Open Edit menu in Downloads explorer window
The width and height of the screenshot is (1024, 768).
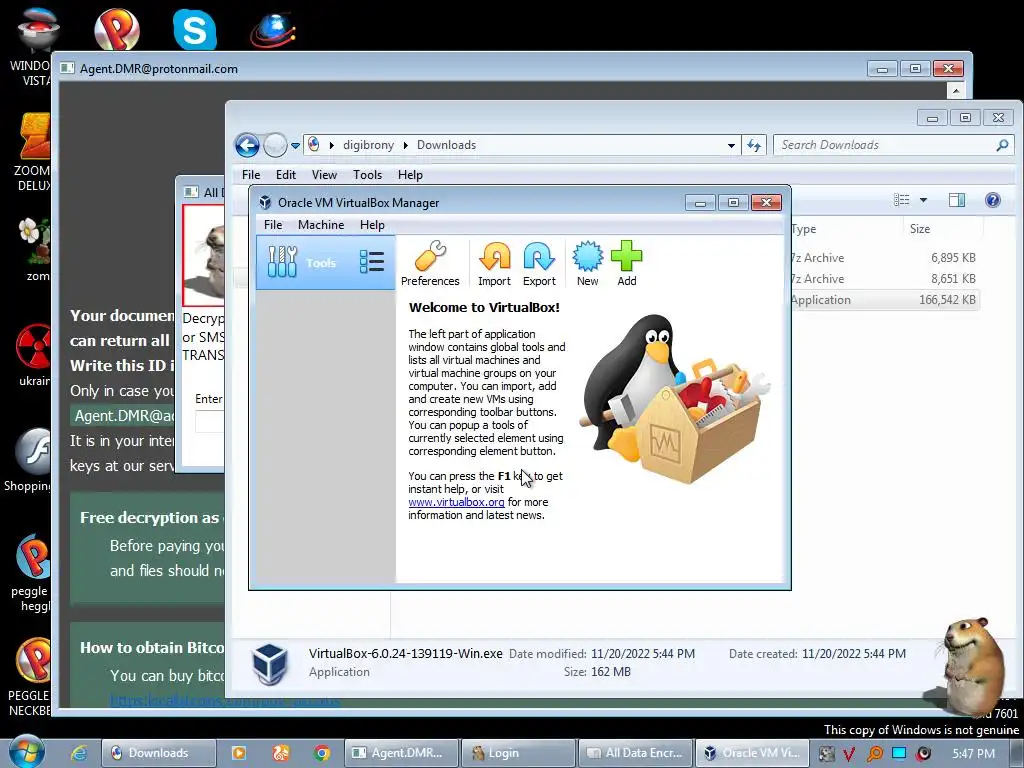(x=285, y=175)
